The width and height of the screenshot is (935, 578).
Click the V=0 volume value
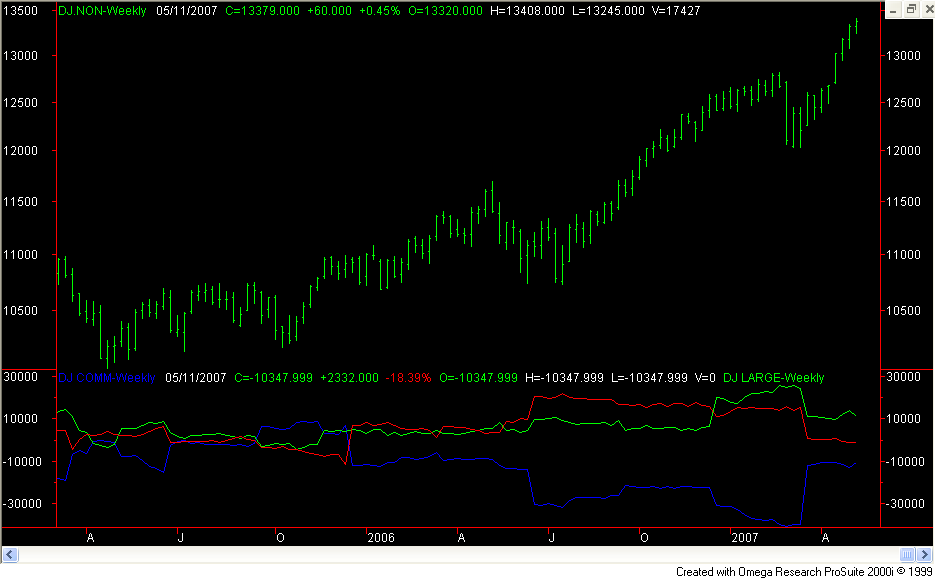(705, 378)
